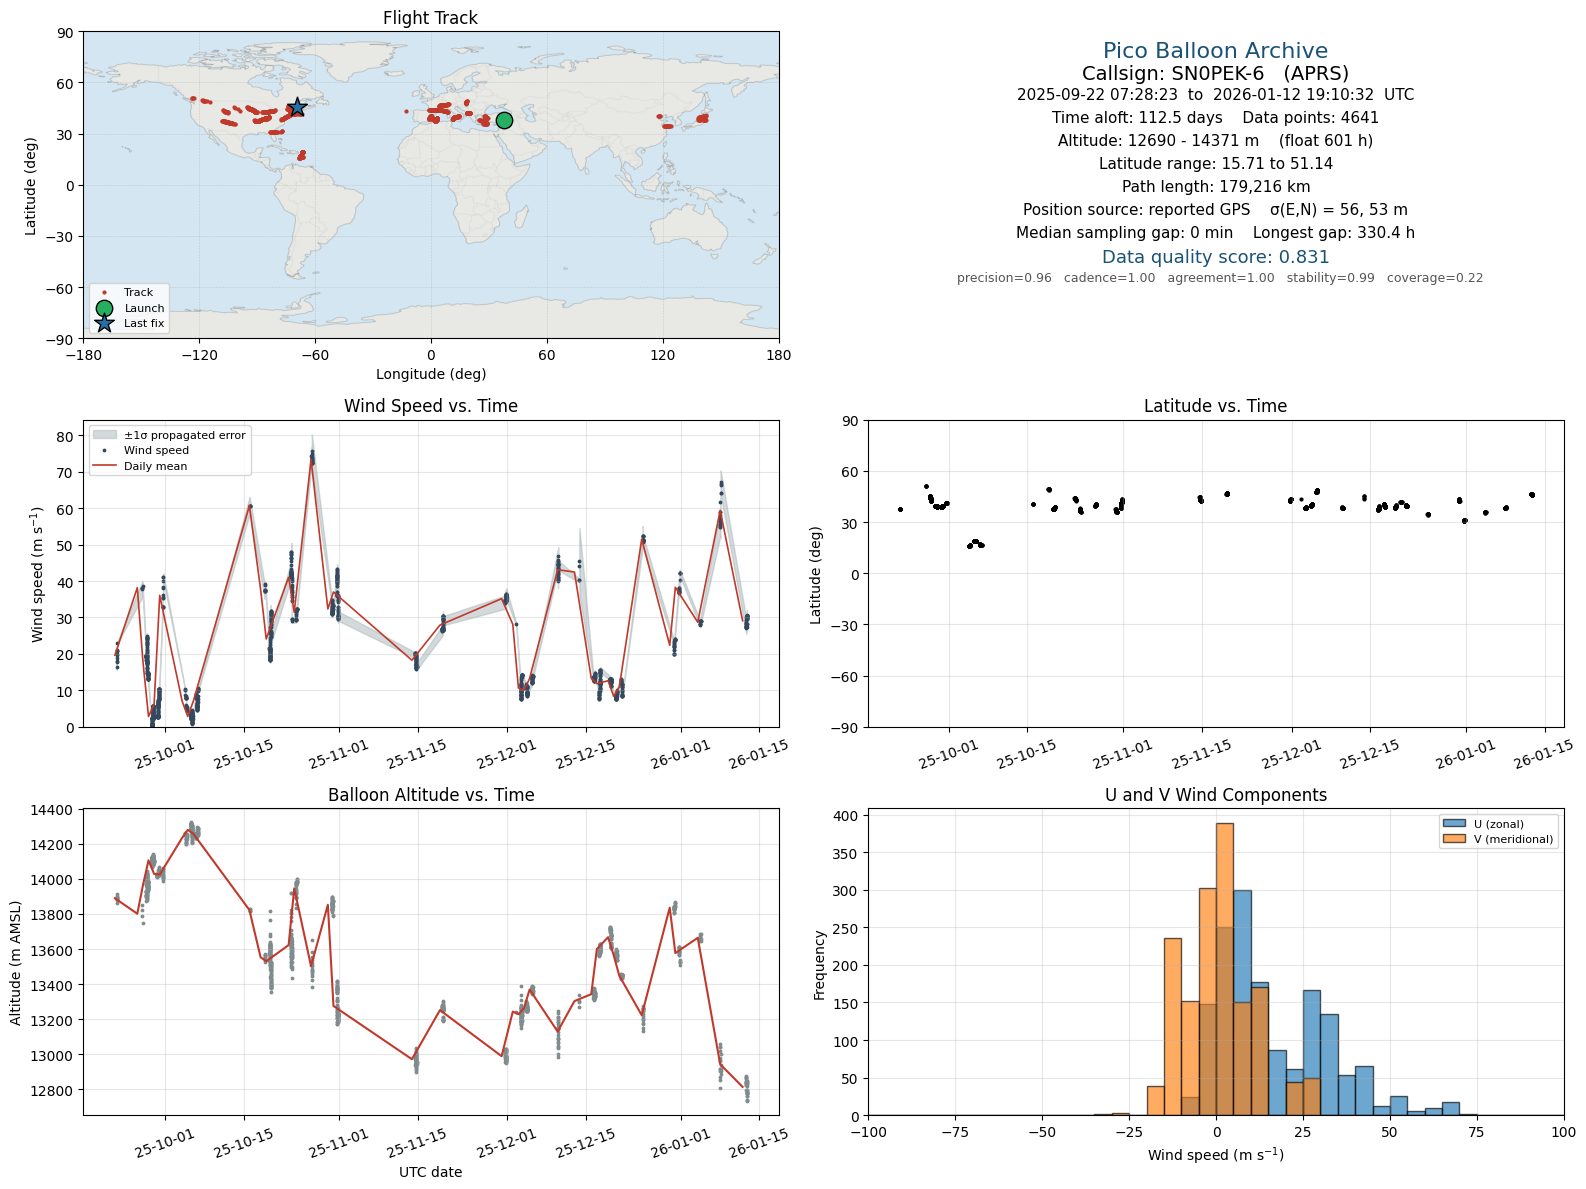
Task: Click the blue Last fix star on the map
Action: click(x=297, y=108)
